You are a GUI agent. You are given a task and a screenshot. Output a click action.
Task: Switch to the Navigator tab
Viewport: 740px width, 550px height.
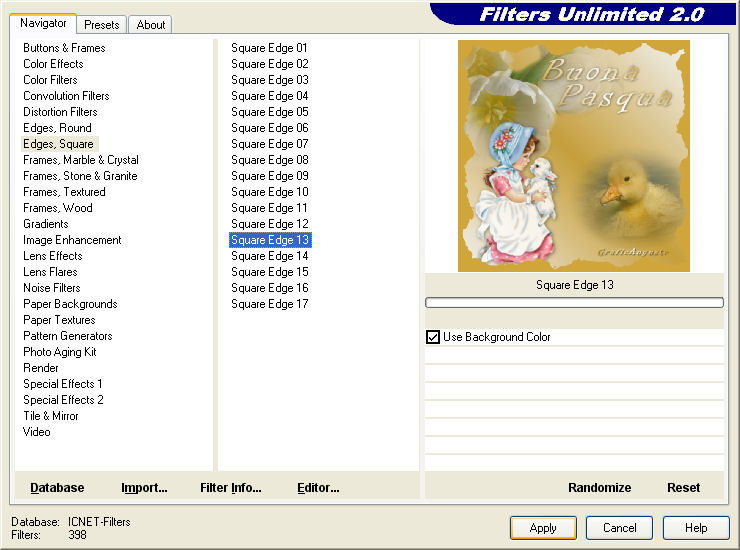[43, 23]
